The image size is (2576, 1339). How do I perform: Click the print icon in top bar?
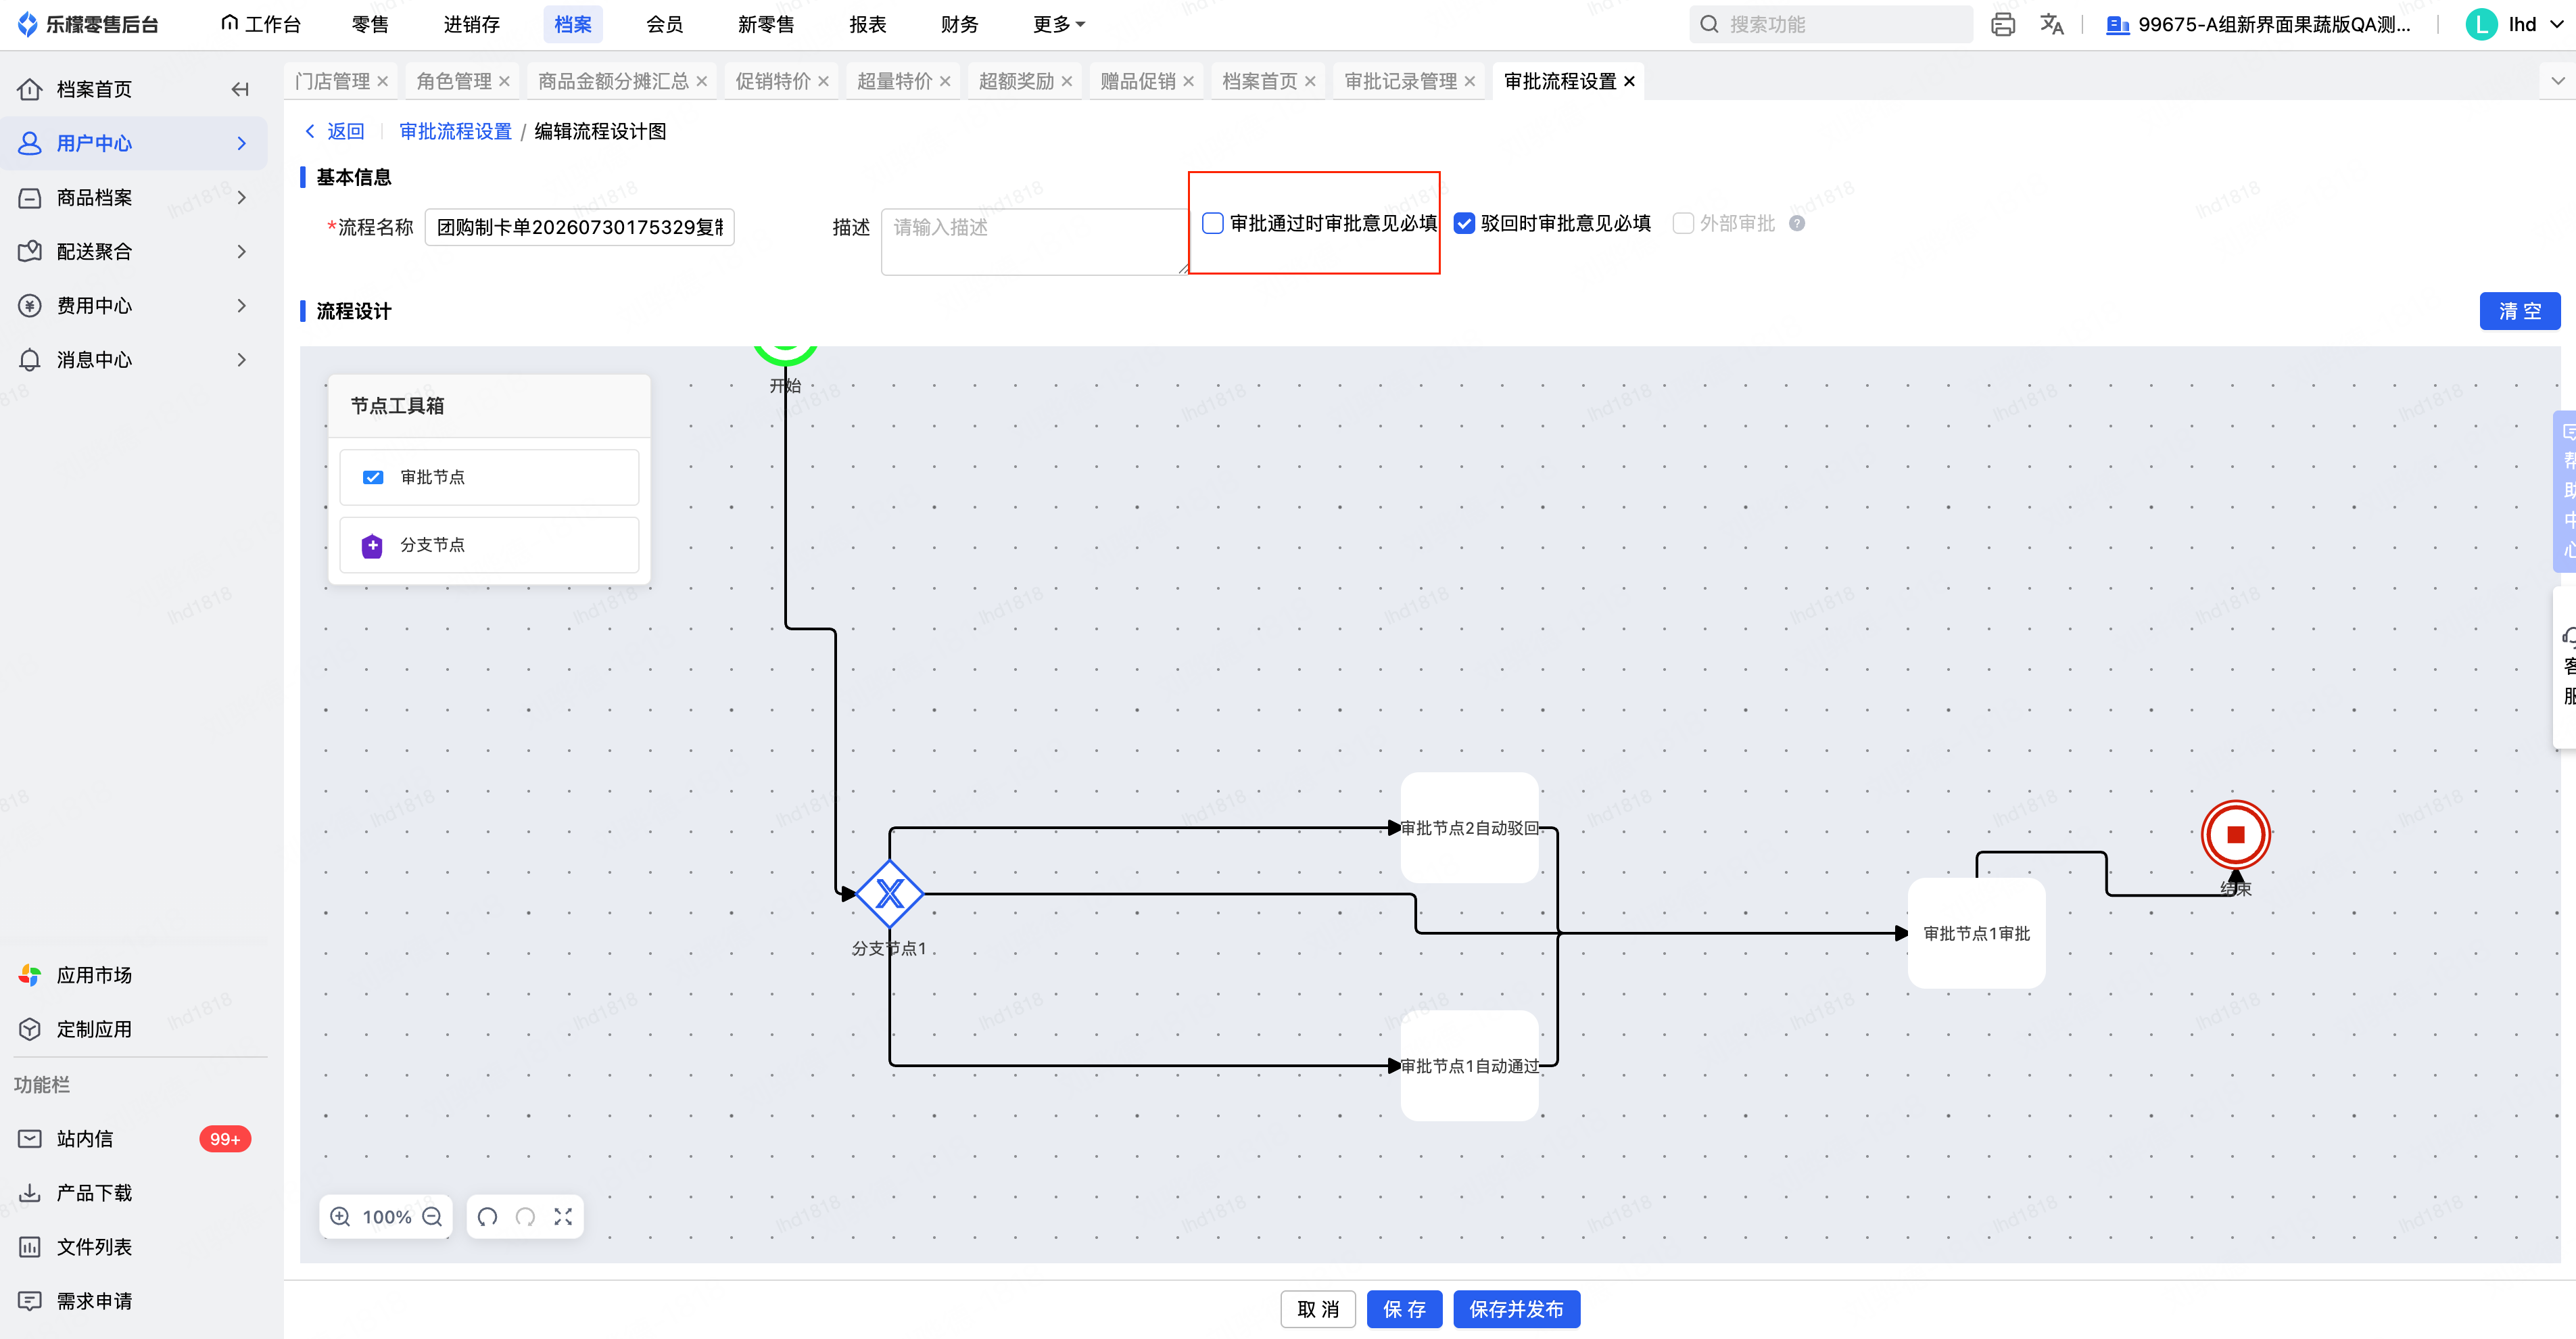2002,24
